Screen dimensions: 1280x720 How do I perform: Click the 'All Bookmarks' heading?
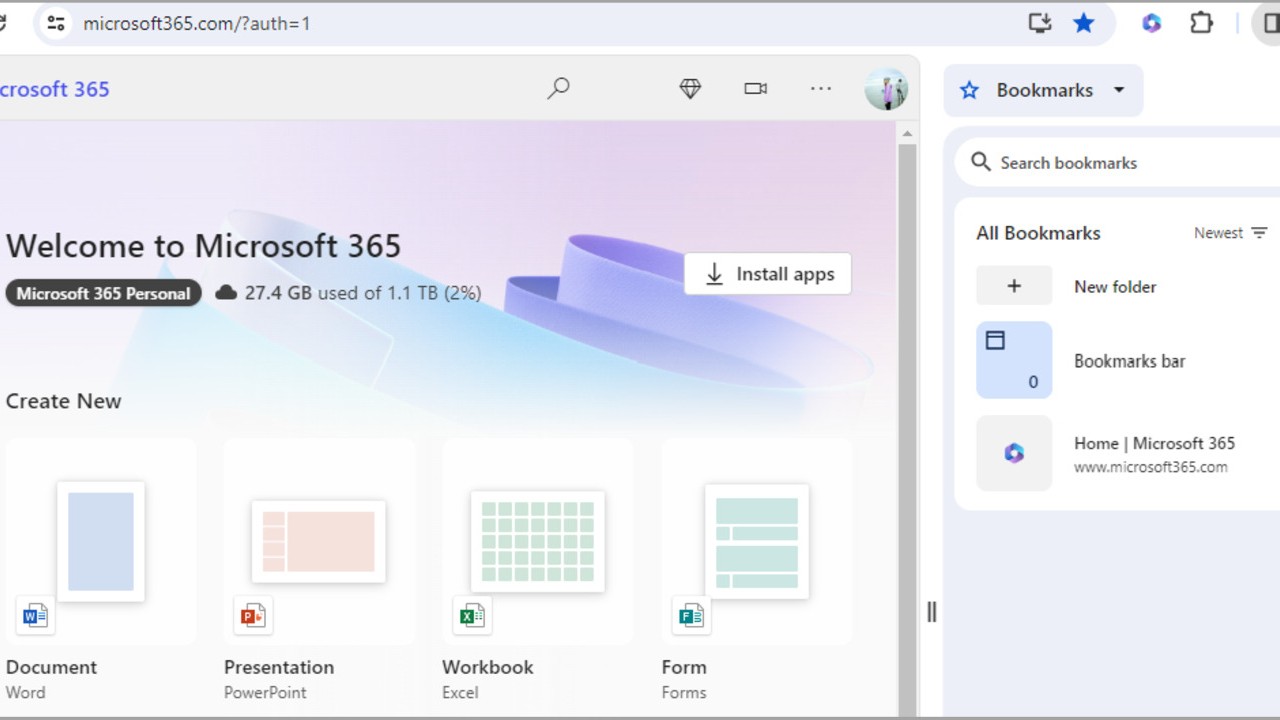coord(1038,233)
